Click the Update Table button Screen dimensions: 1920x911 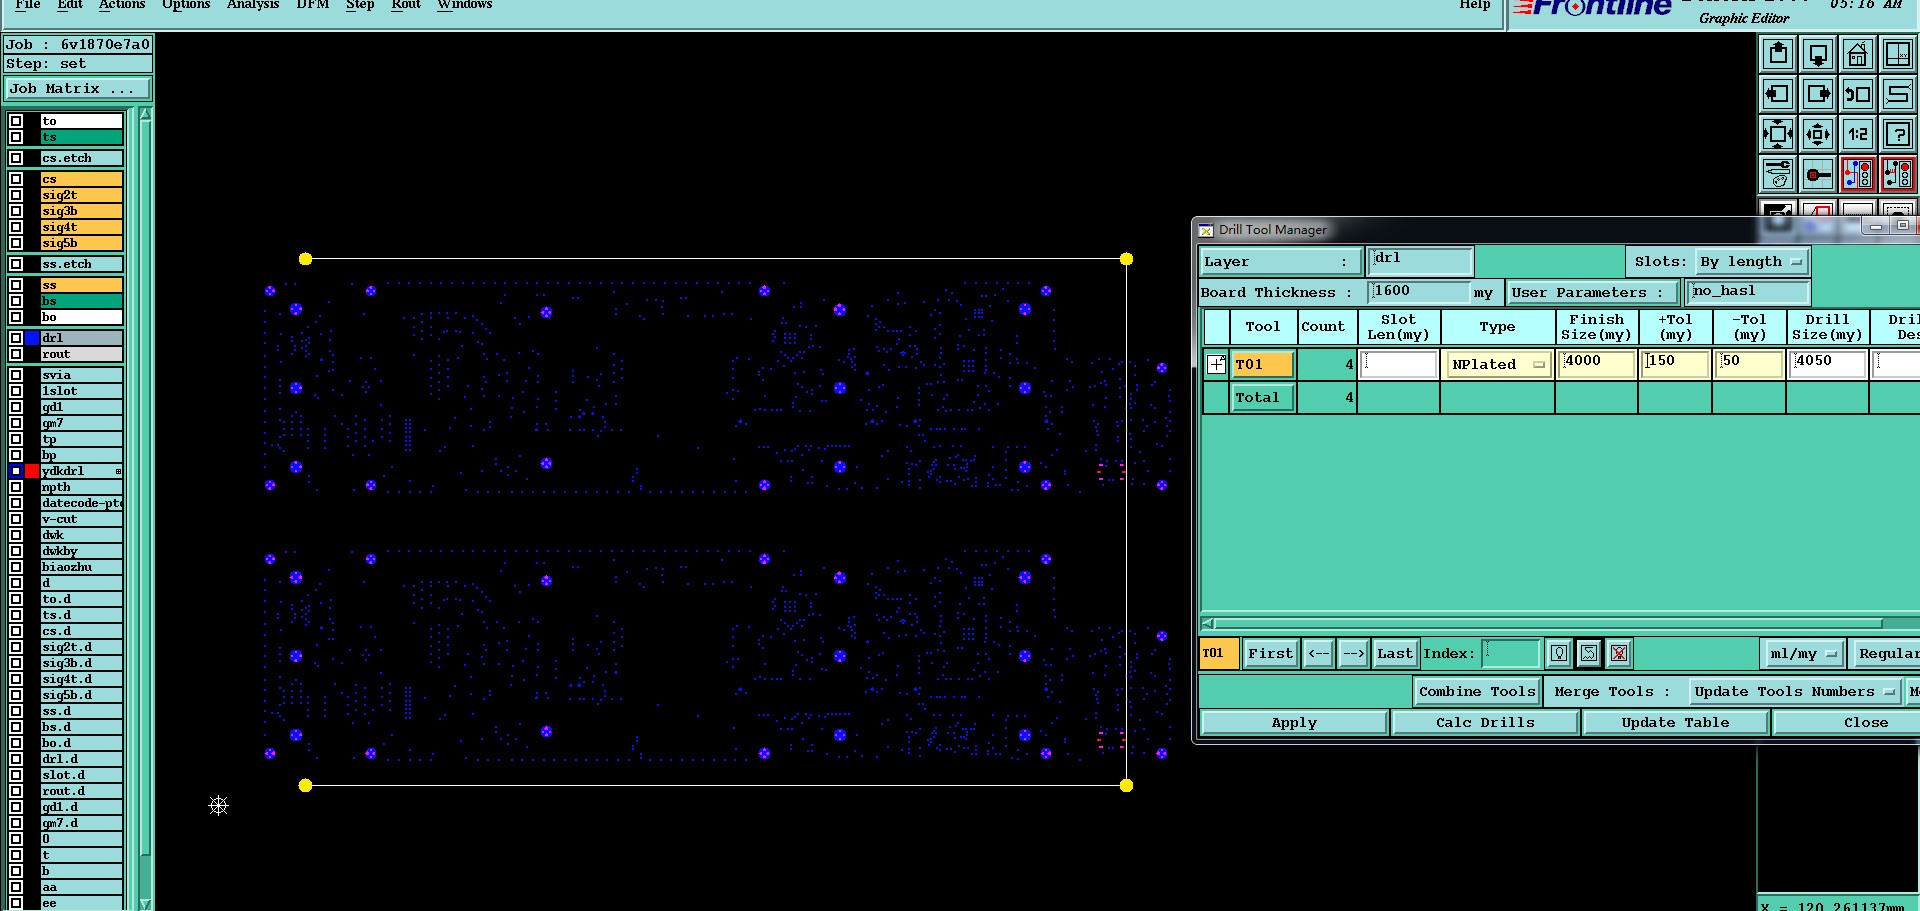[x=1675, y=722]
